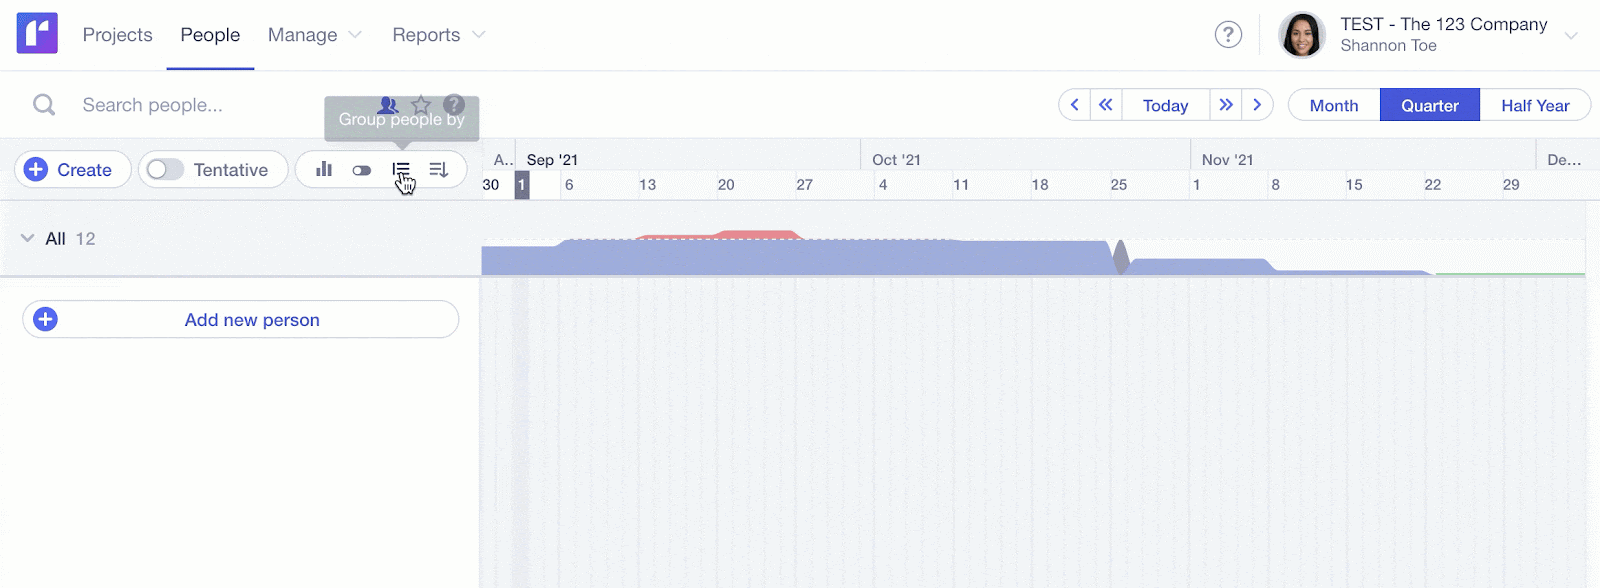Click the star icon in the tooltip
1600x588 pixels.
pyautogui.click(x=421, y=104)
